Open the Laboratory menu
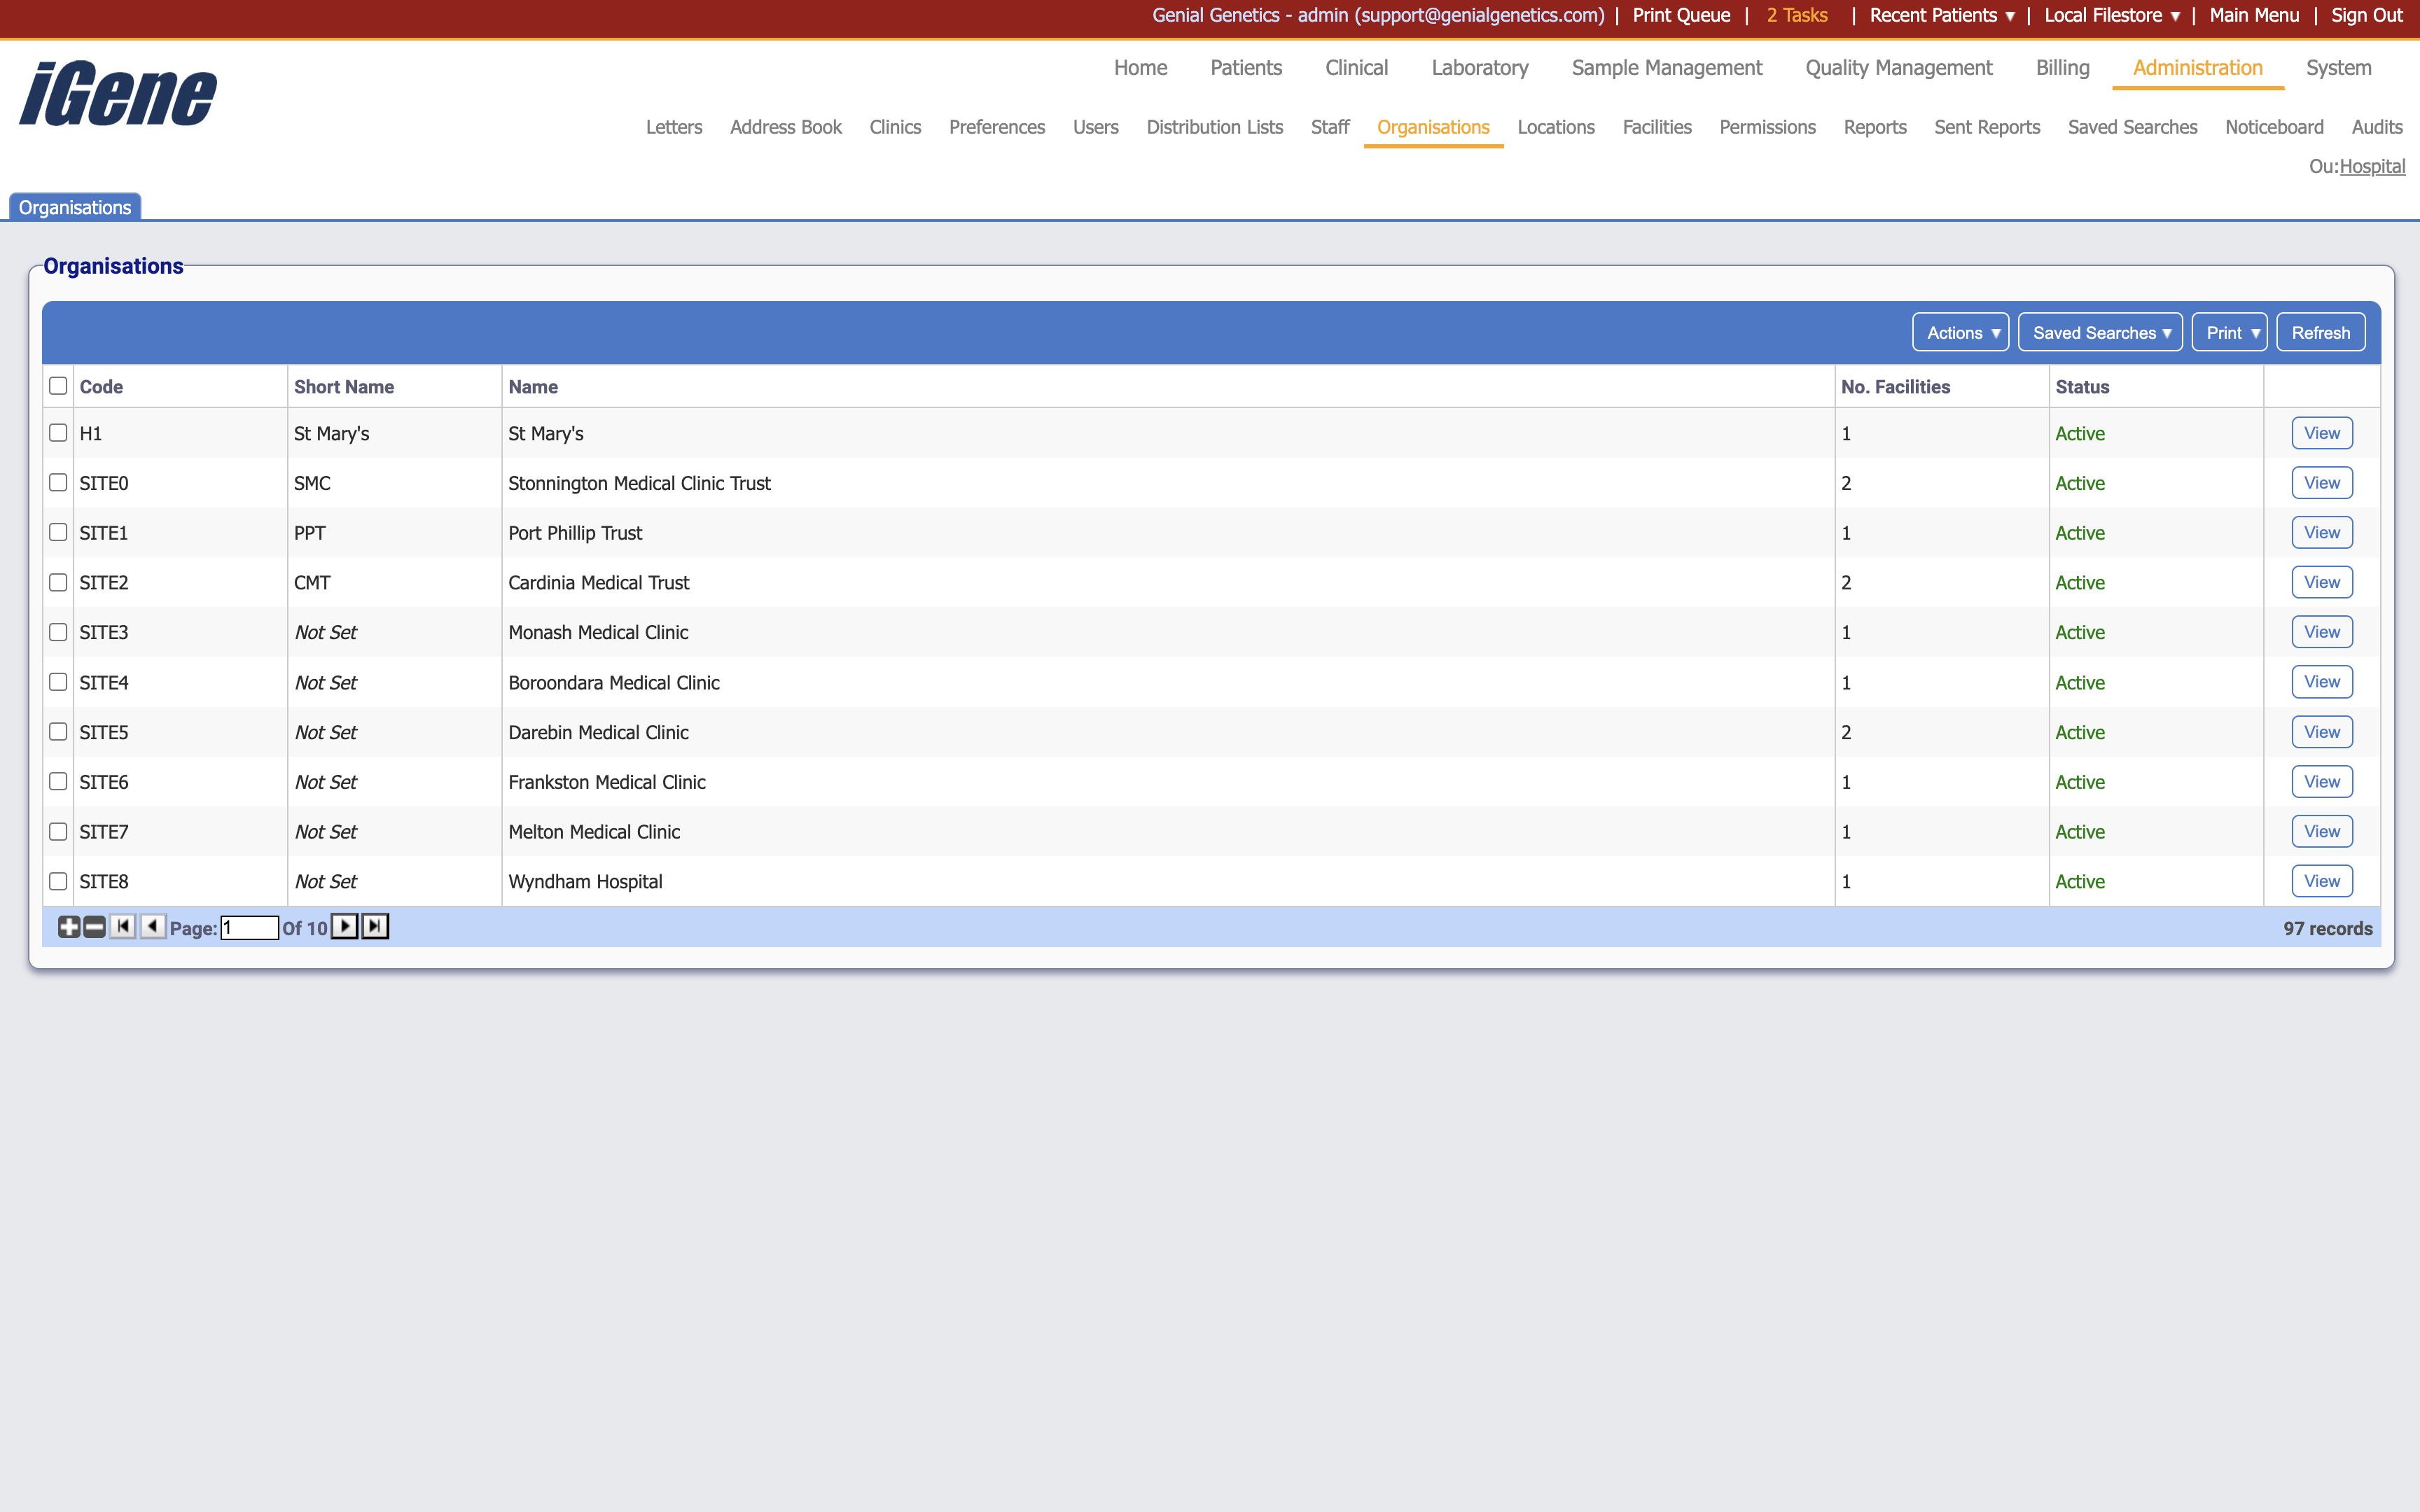The height and width of the screenshot is (1512, 2420). pos(1479,67)
